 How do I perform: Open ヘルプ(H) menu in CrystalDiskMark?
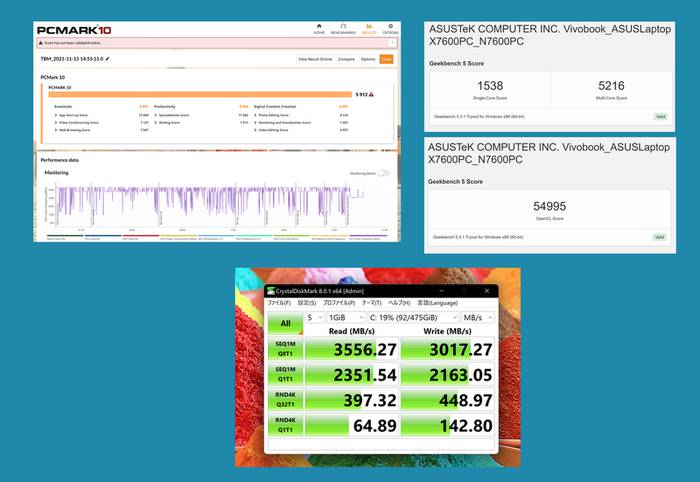click(399, 303)
